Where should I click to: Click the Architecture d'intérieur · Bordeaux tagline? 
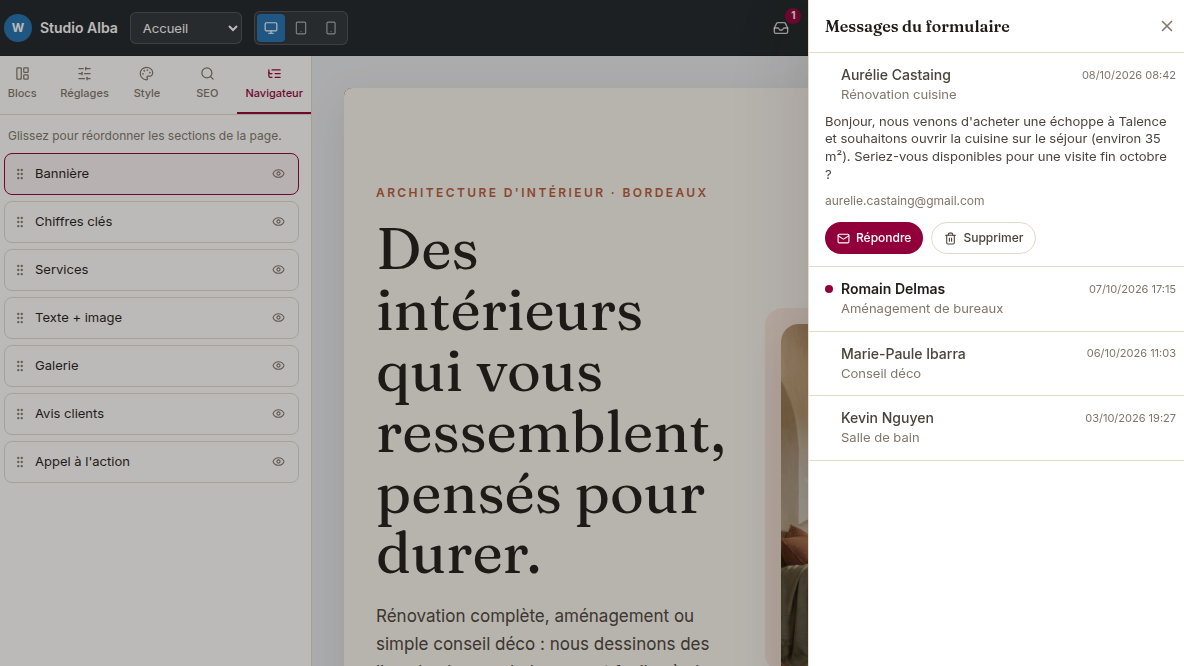541,193
